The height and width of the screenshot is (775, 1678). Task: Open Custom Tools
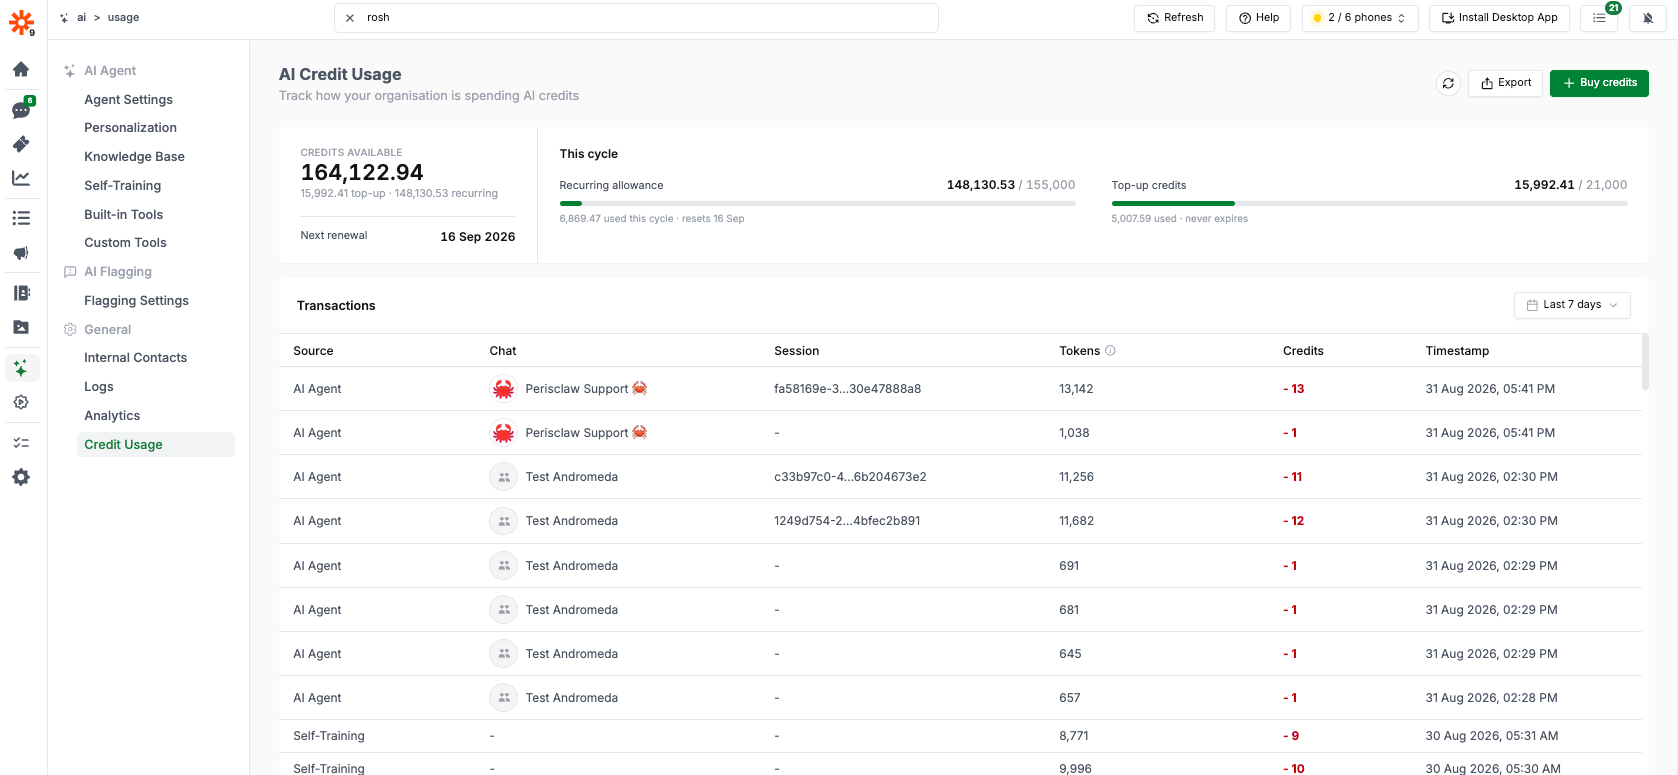(x=125, y=243)
